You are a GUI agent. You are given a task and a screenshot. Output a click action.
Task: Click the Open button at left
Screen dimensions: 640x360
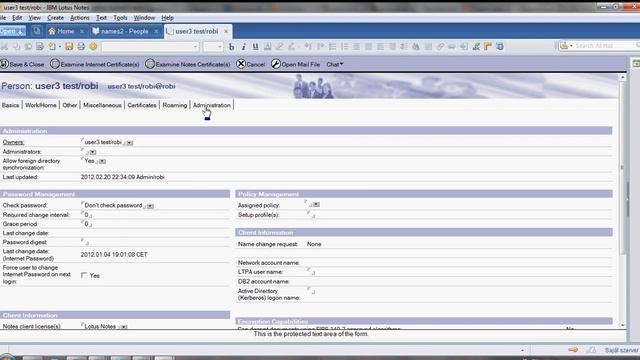[x=13, y=31]
